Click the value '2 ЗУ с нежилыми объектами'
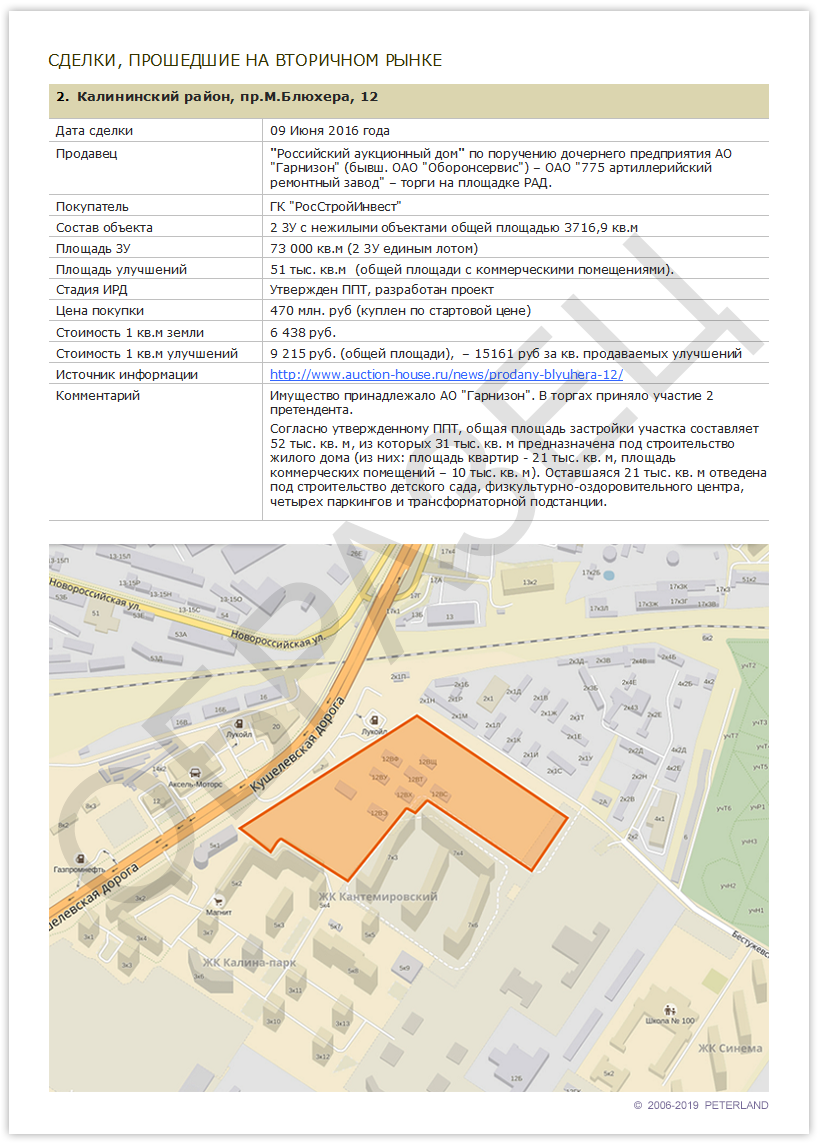This screenshot has width=820, height=1145. 453,228
